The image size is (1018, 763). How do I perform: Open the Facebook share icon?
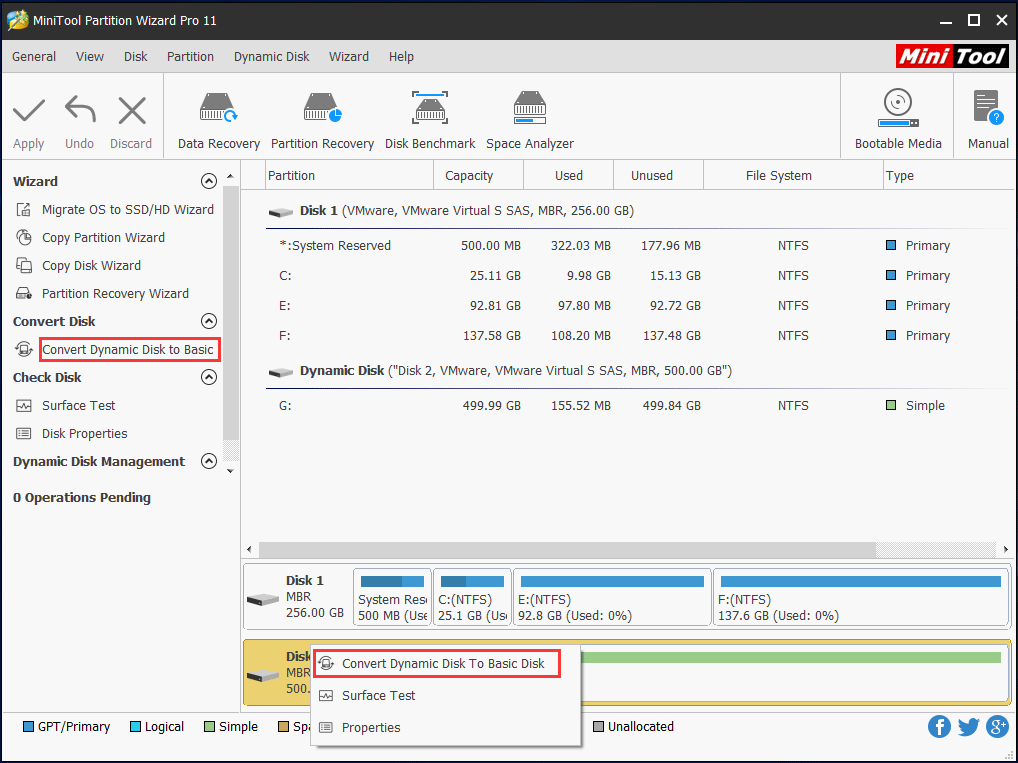[x=939, y=726]
